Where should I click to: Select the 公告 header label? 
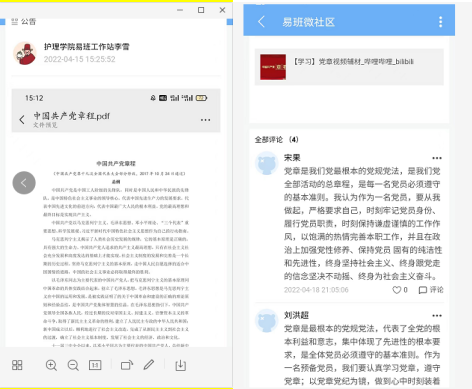pos(28,22)
